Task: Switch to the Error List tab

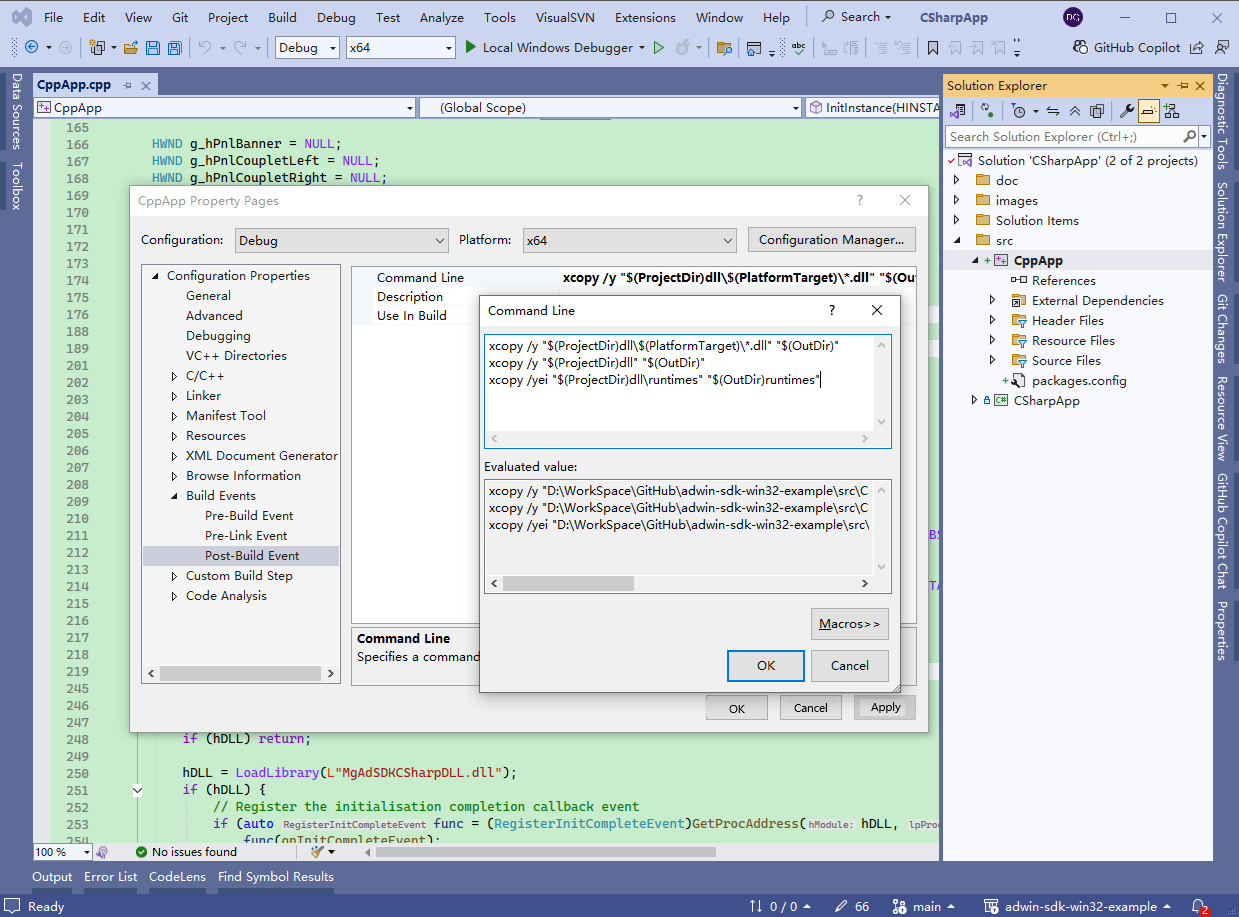Action: pyautogui.click(x=110, y=877)
